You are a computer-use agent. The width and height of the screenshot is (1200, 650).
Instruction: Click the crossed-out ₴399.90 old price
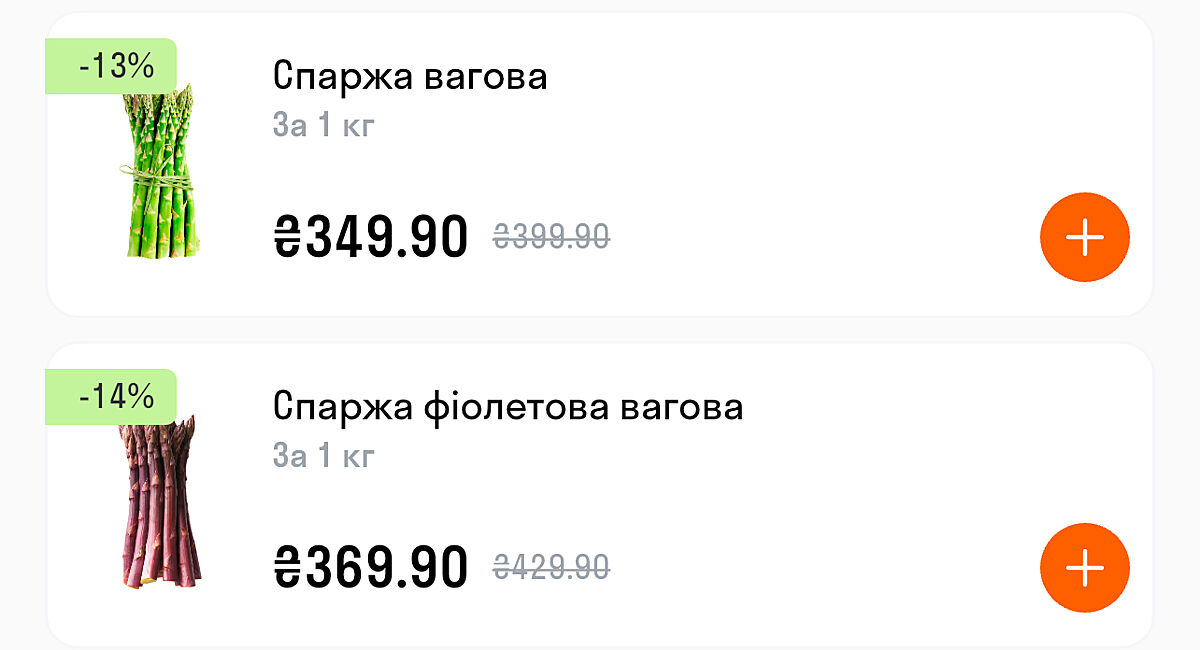pos(551,237)
